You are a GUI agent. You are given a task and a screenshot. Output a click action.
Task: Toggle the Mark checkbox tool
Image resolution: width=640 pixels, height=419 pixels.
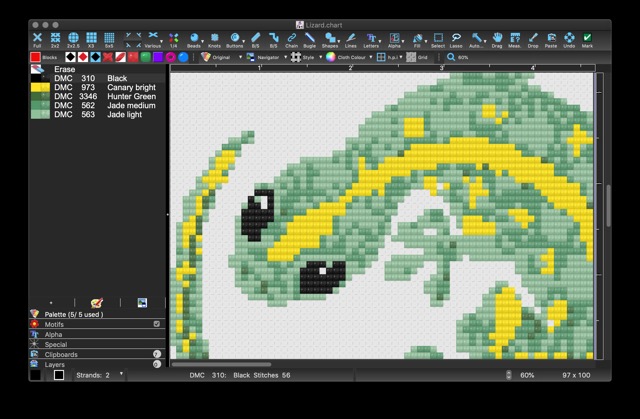click(x=587, y=39)
